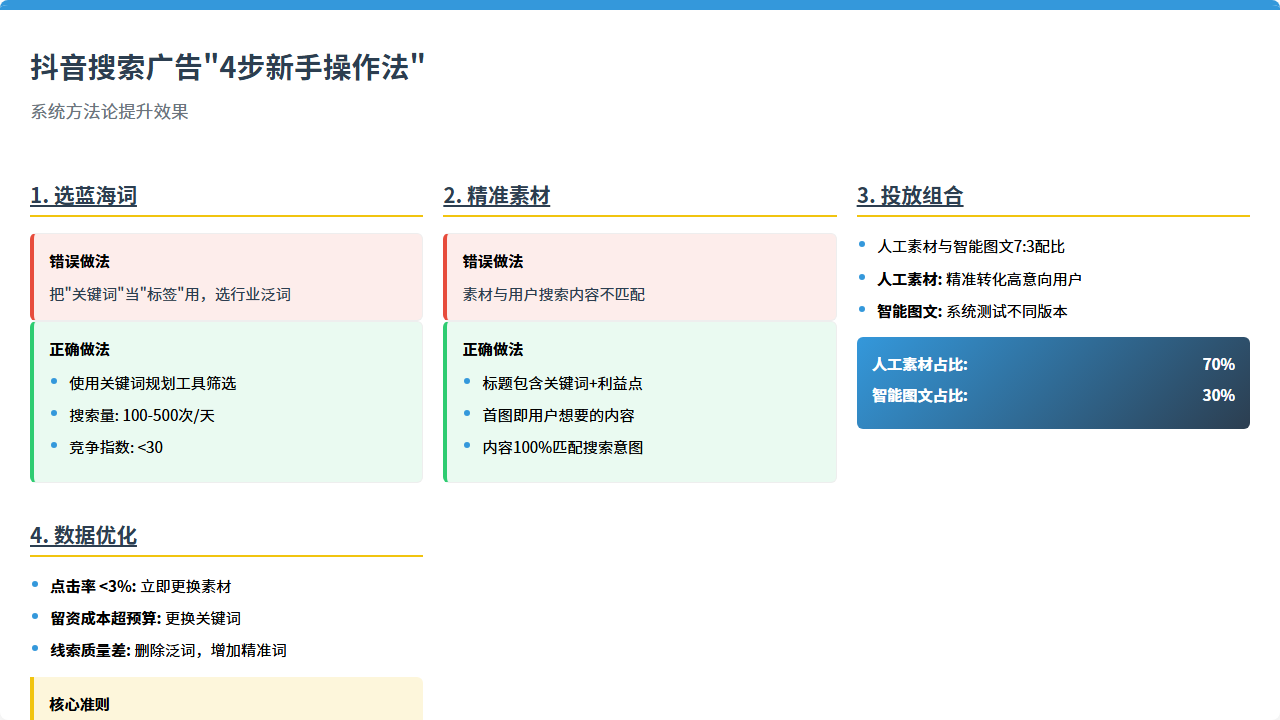
Task: Click text 把"关键词"当"标签"用，选行业泛词
Action: coord(170,295)
